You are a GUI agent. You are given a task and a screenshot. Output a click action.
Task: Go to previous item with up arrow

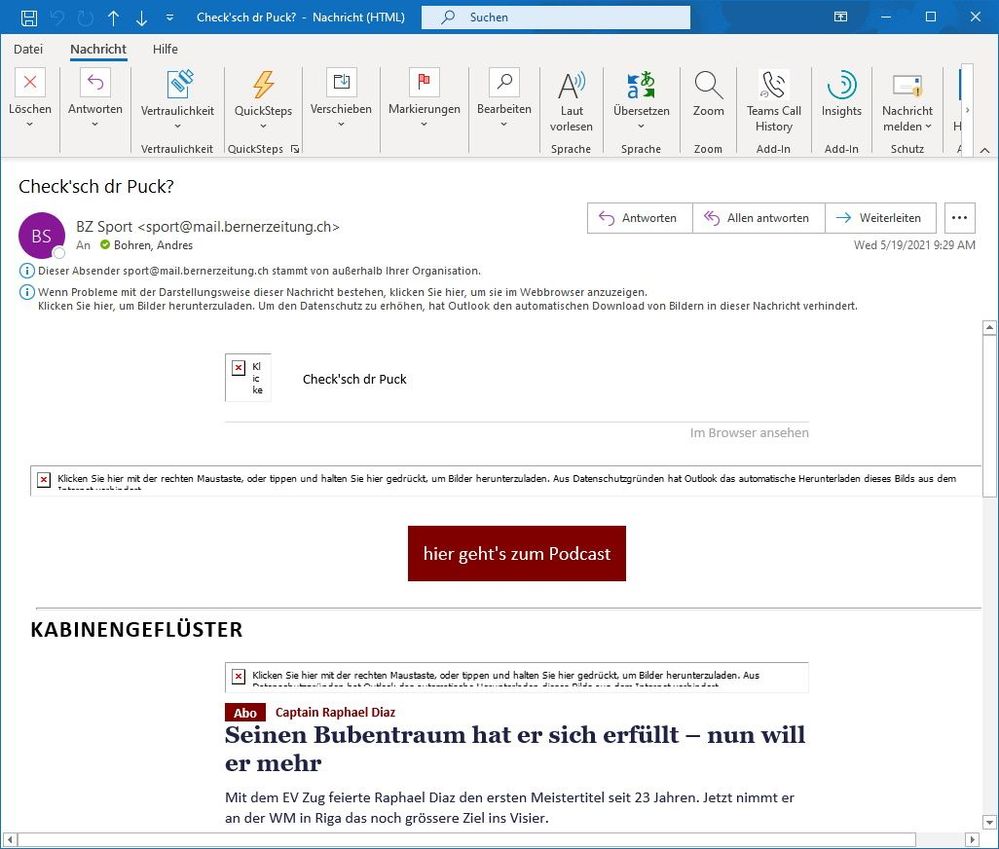(x=113, y=18)
